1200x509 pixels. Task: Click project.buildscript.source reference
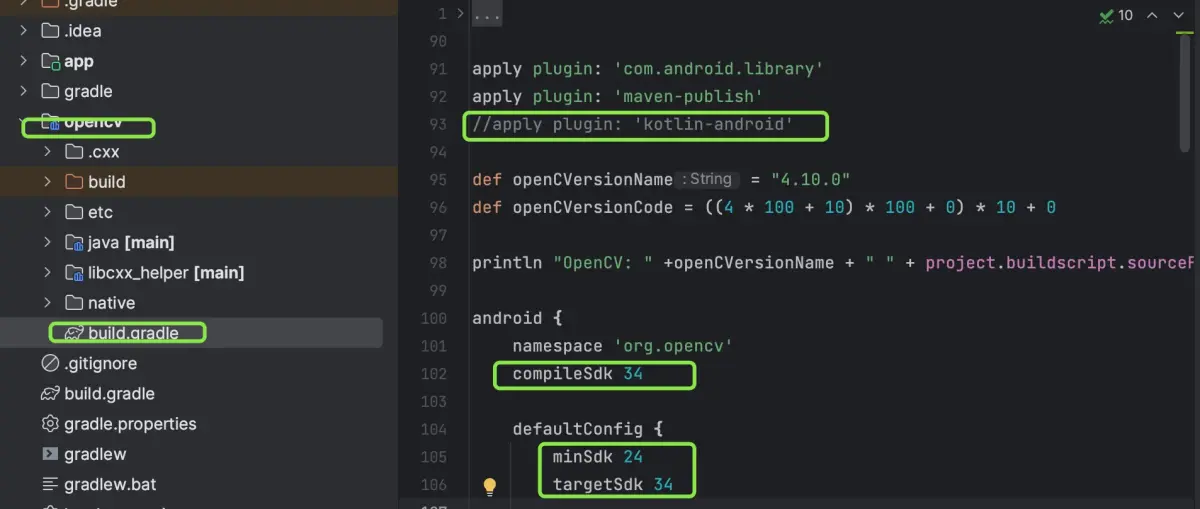point(1060,262)
